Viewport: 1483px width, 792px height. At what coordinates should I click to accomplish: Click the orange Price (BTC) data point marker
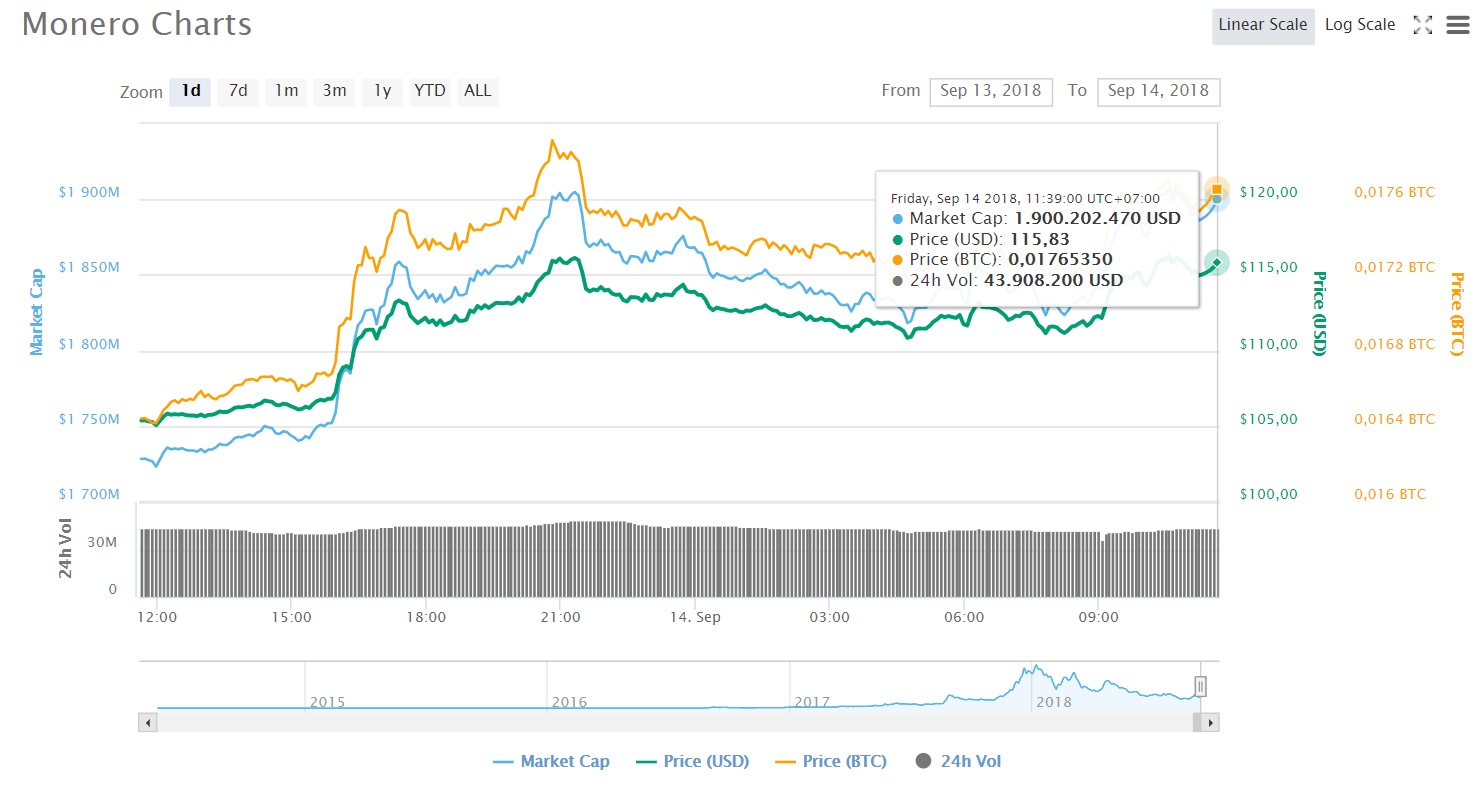tap(1216, 189)
